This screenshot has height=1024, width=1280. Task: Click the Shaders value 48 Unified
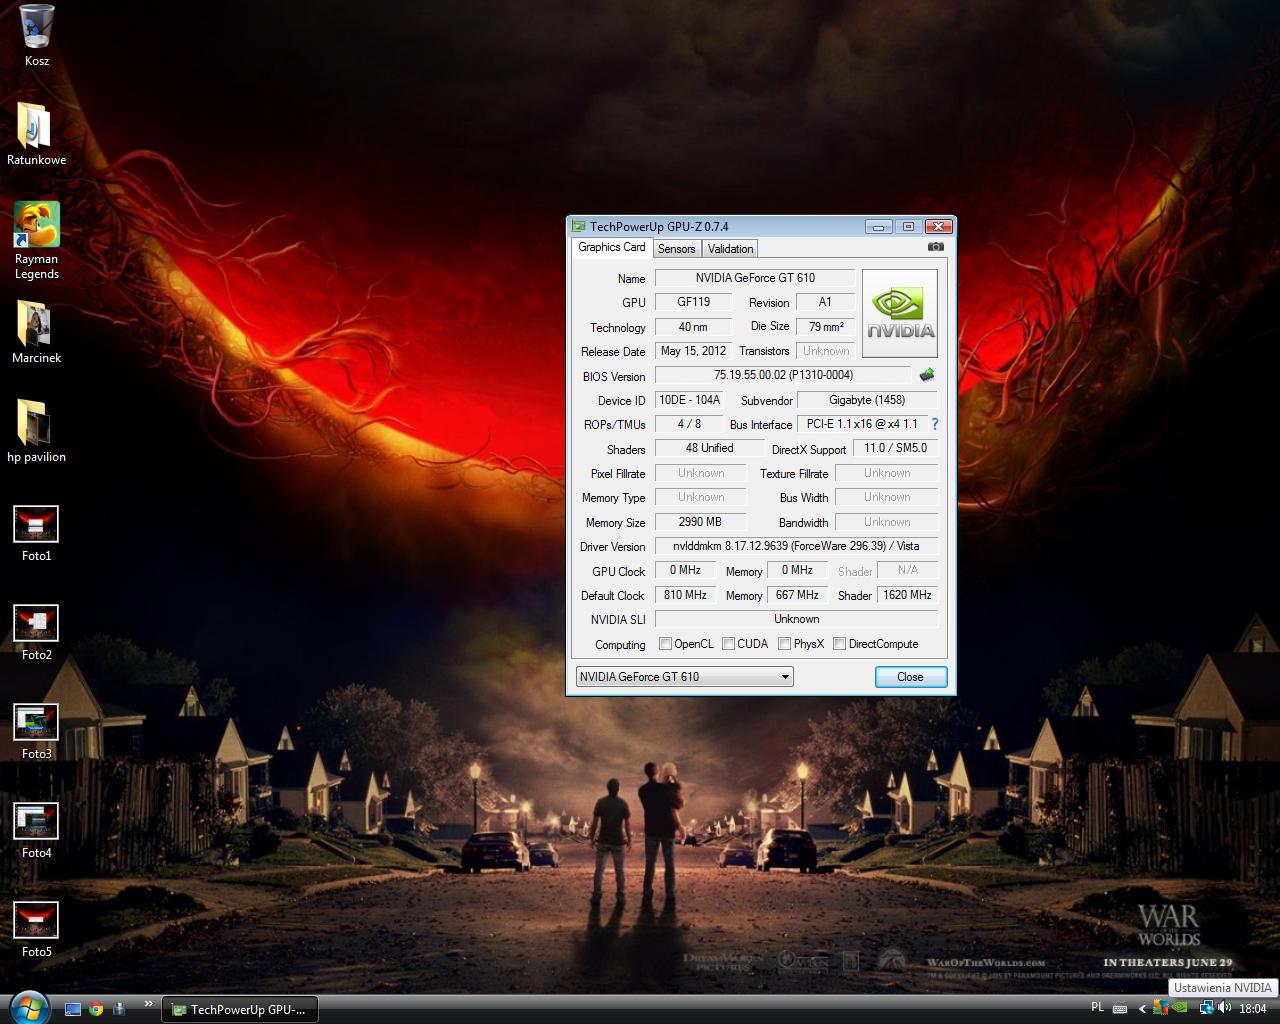click(x=709, y=448)
